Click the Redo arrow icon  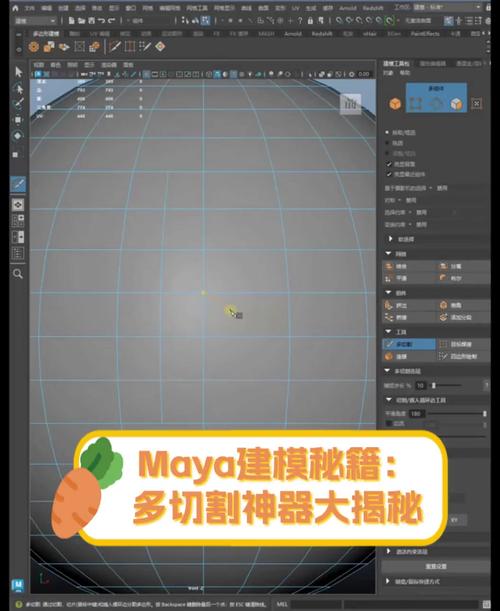coord(111,20)
